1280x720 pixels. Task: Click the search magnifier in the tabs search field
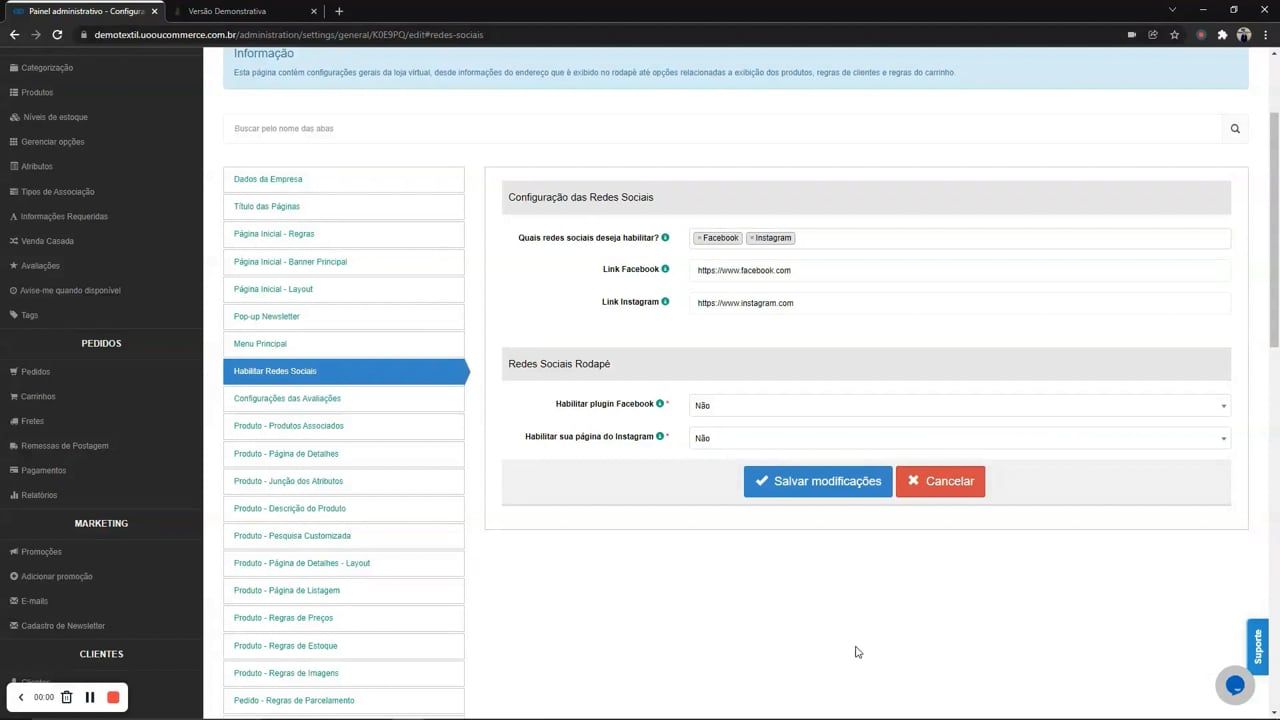click(x=1235, y=128)
